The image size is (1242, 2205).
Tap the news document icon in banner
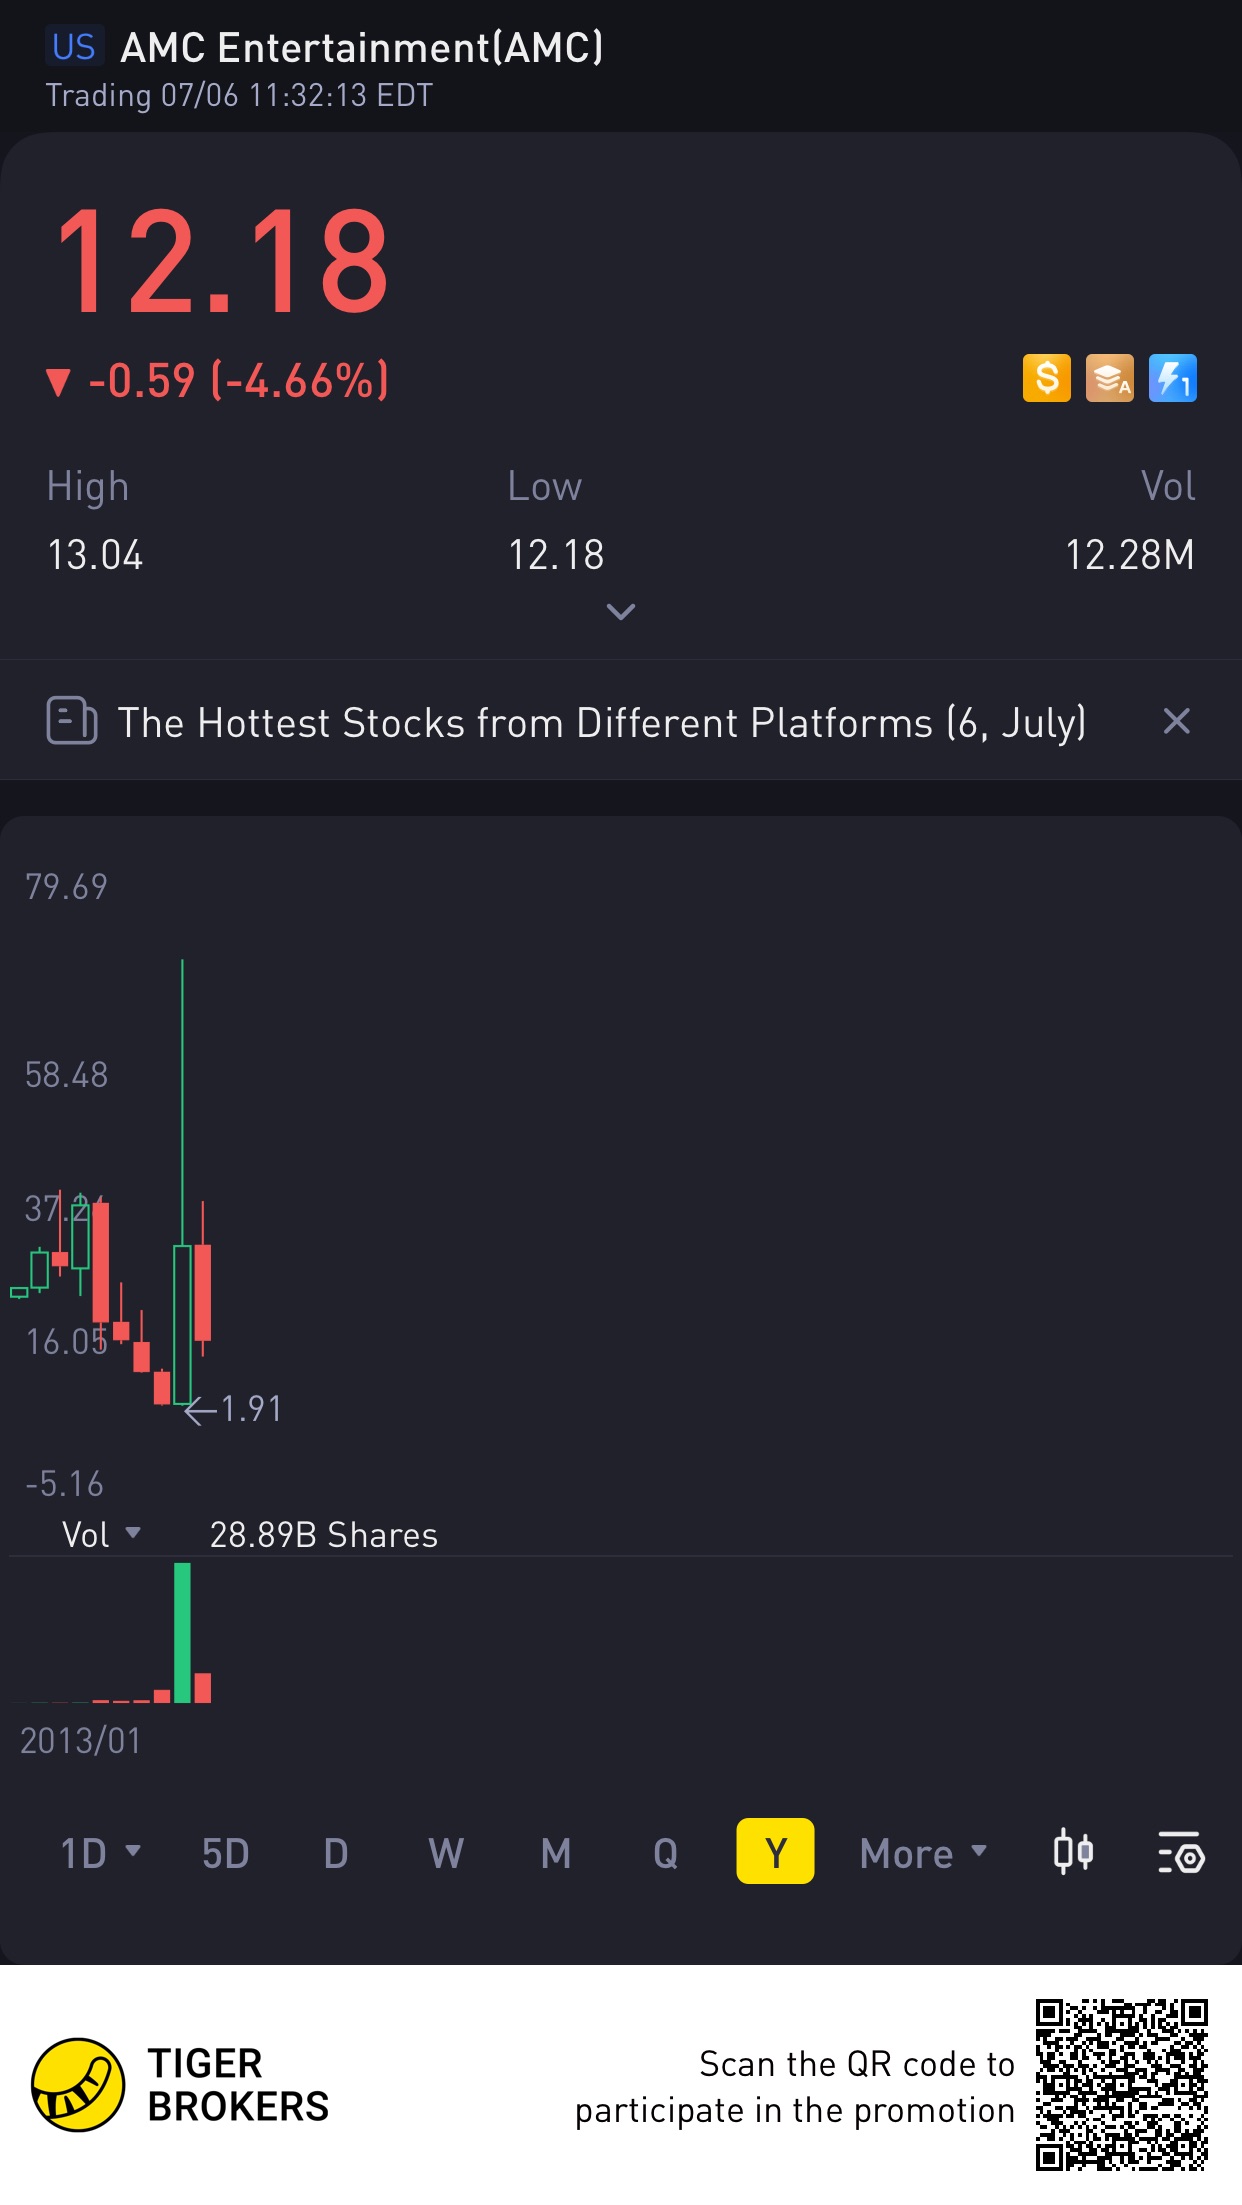point(72,721)
